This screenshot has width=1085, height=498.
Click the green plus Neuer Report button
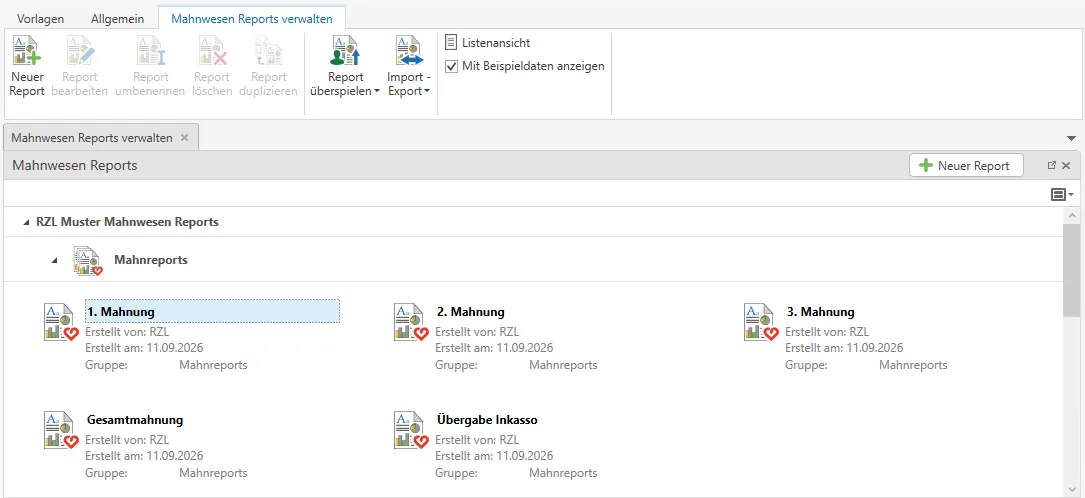(x=966, y=166)
